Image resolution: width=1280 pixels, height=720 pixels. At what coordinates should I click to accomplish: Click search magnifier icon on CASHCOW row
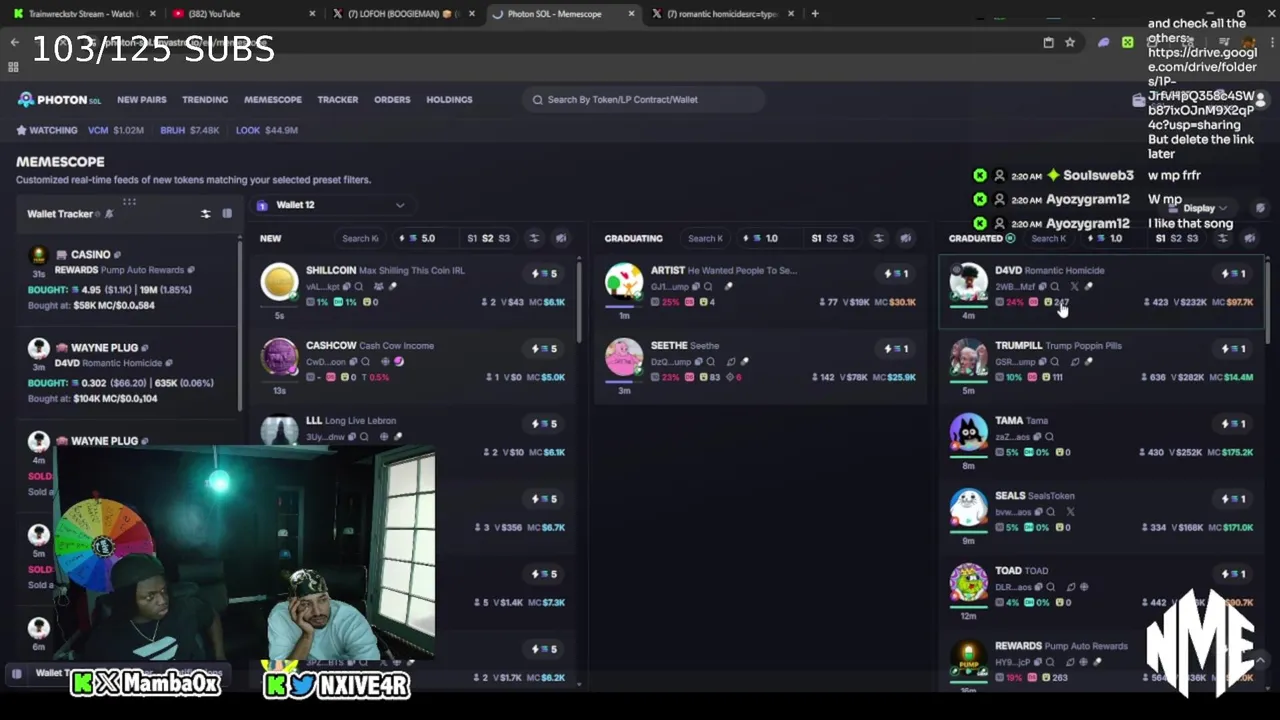[365, 362]
